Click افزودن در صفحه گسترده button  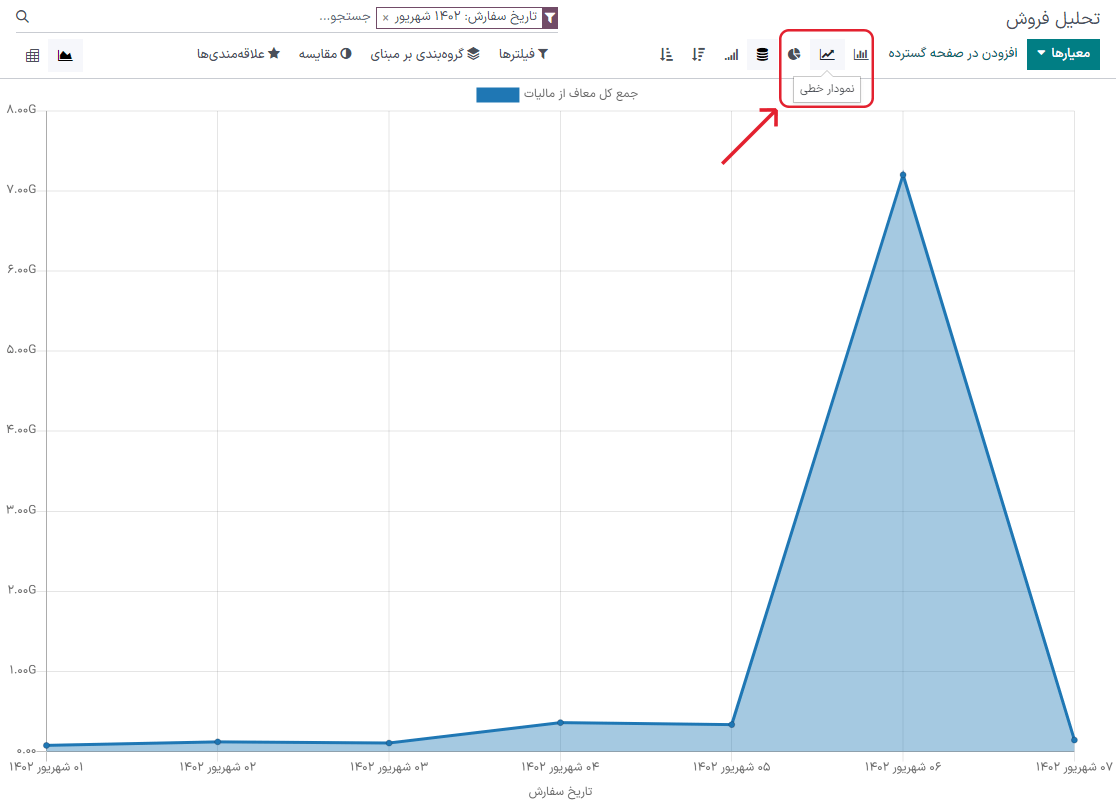[952, 54]
